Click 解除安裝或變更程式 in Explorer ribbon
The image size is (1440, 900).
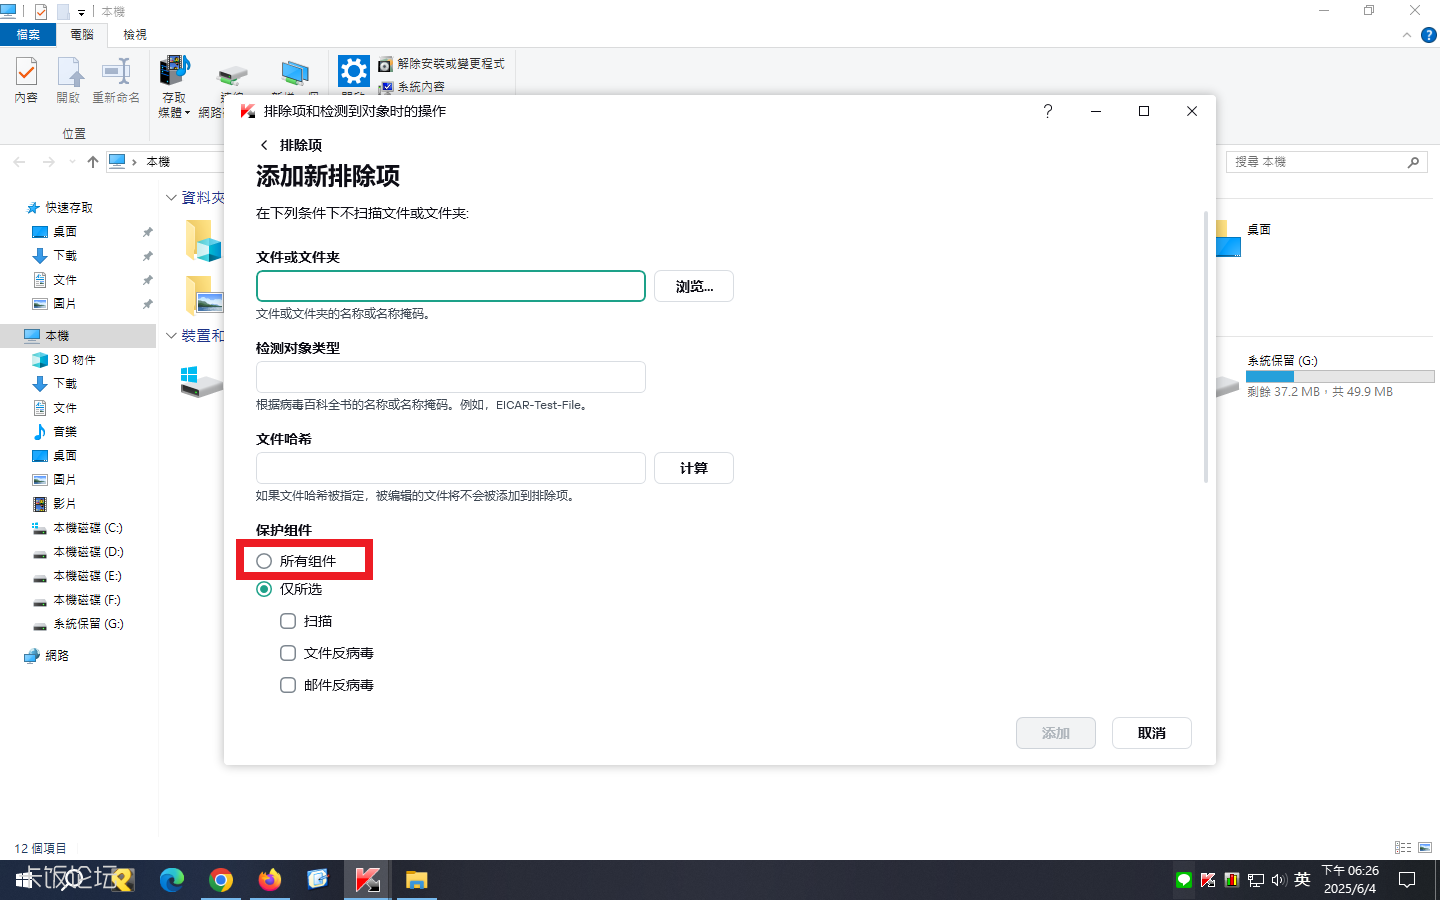click(x=441, y=64)
